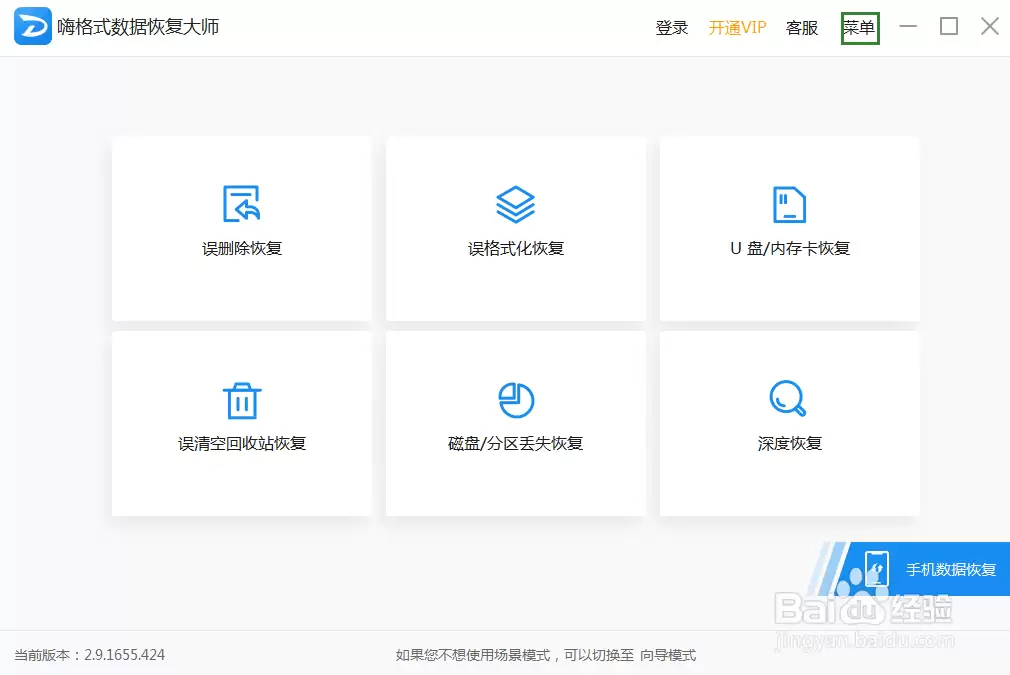Click the stacked layers icon for format recovery

pos(514,204)
